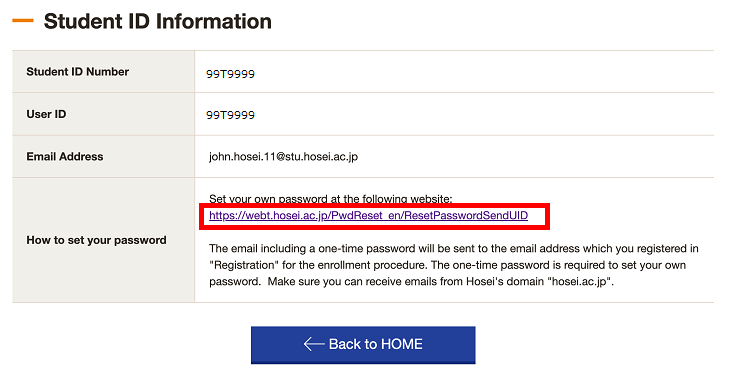Open the webt.hosei.ac.jp ResetPasswordSendUID link
This screenshot has height=379, width=734.
click(x=368, y=216)
